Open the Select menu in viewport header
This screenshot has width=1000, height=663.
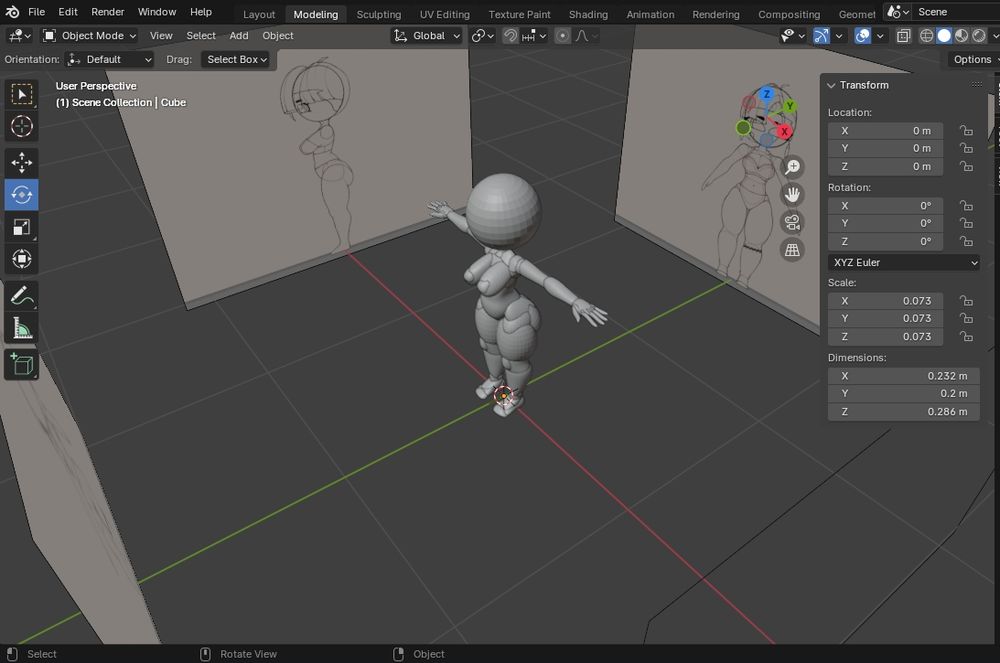coord(201,36)
